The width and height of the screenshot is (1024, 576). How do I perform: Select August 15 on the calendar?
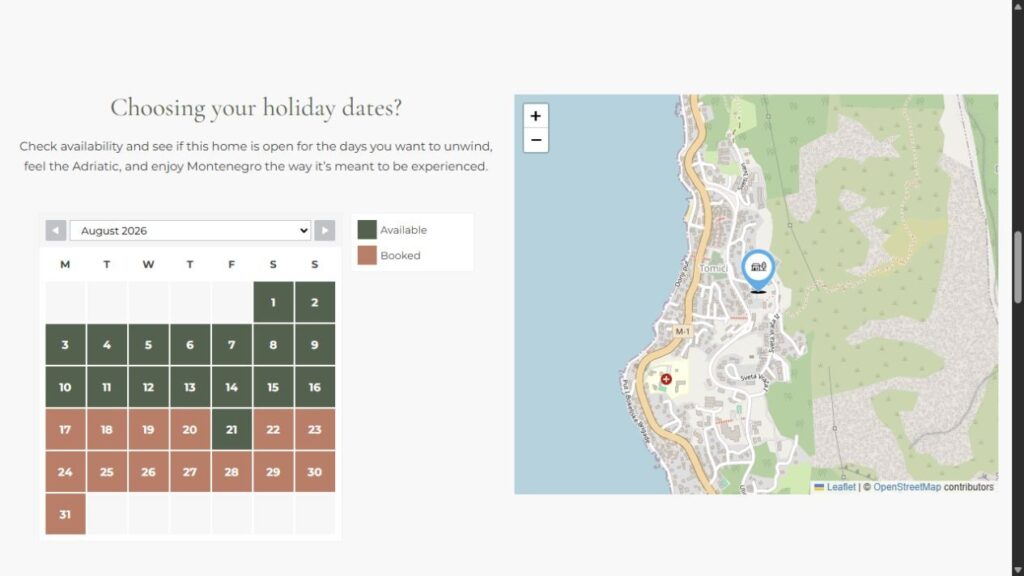point(273,387)
